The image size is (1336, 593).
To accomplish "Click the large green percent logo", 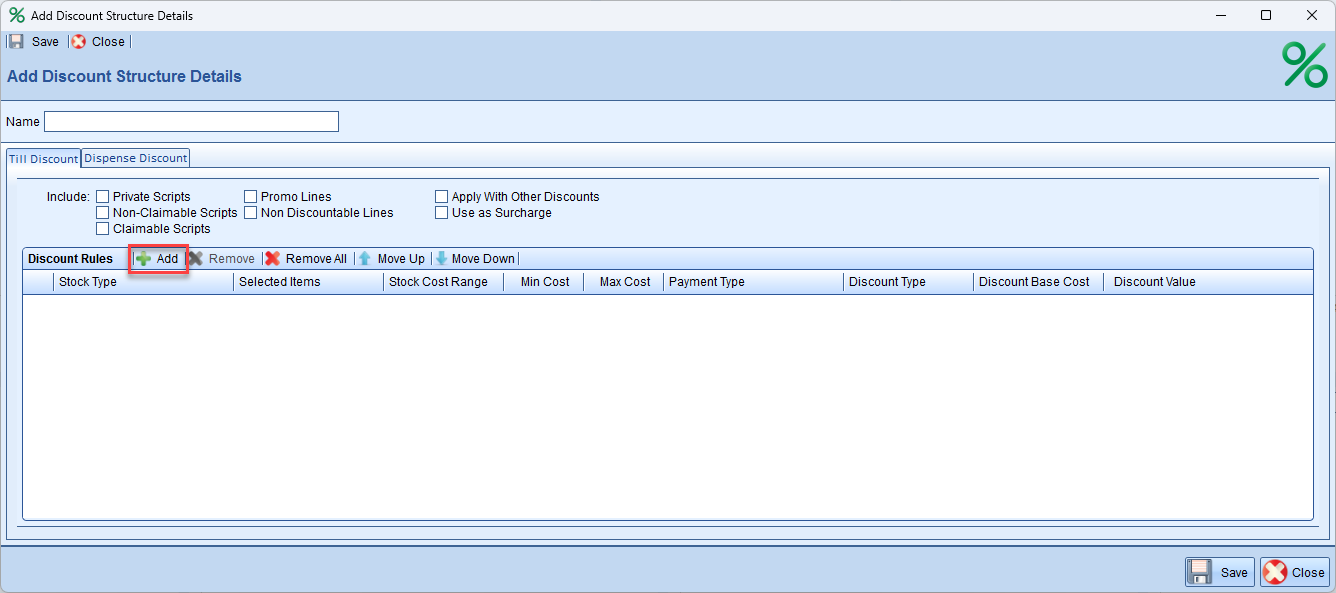I will coord(1304,65).
